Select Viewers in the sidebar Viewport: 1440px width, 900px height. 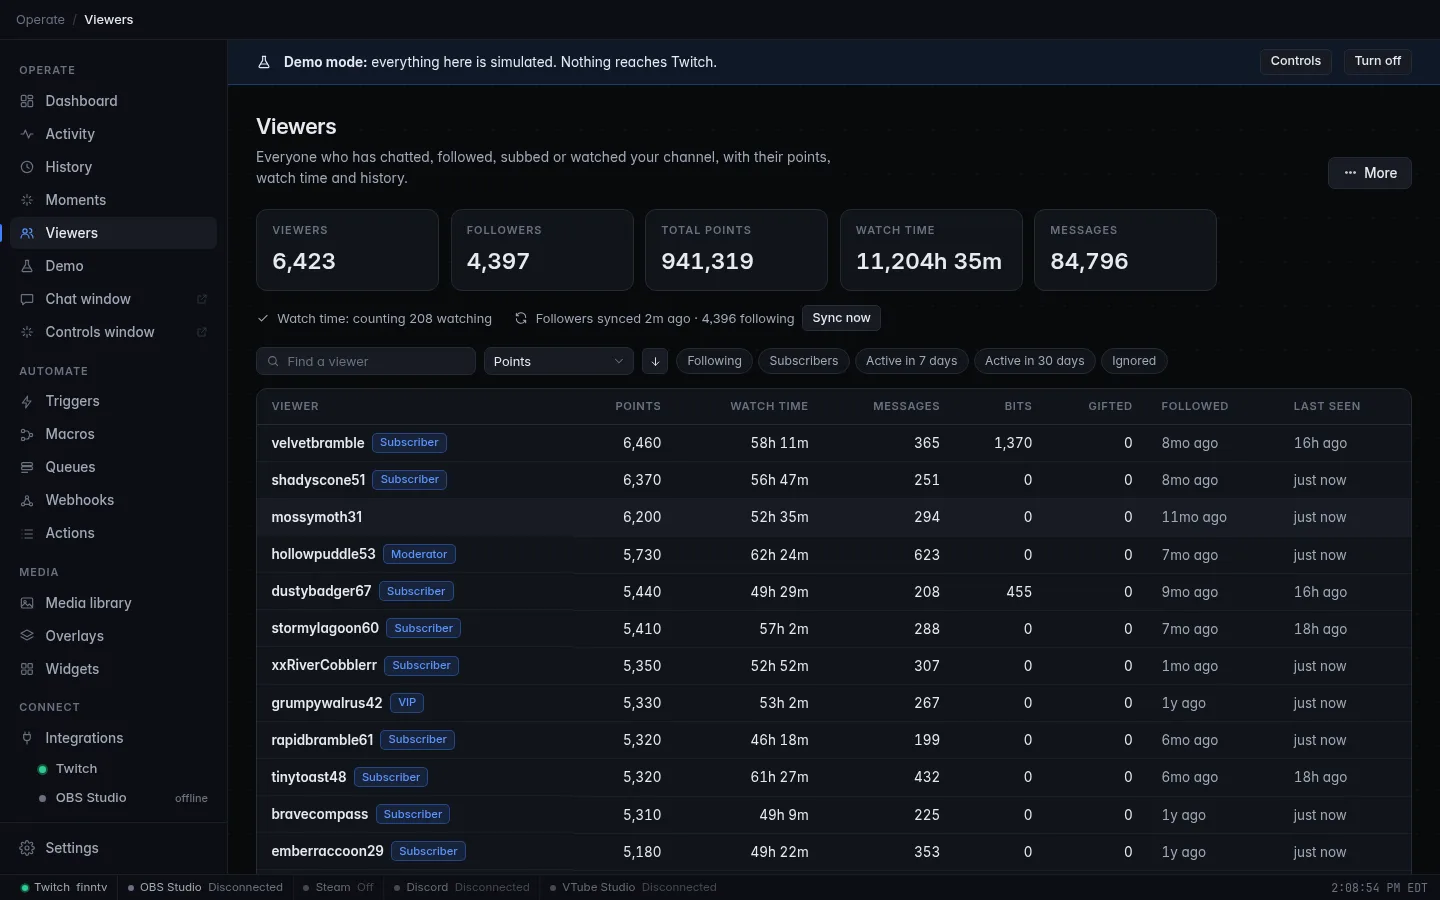113,233
